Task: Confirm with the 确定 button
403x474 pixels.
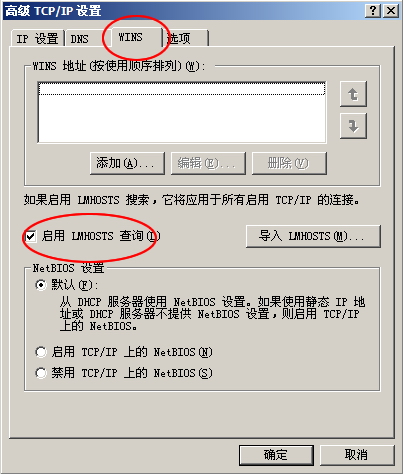Action: pos(276,455)
